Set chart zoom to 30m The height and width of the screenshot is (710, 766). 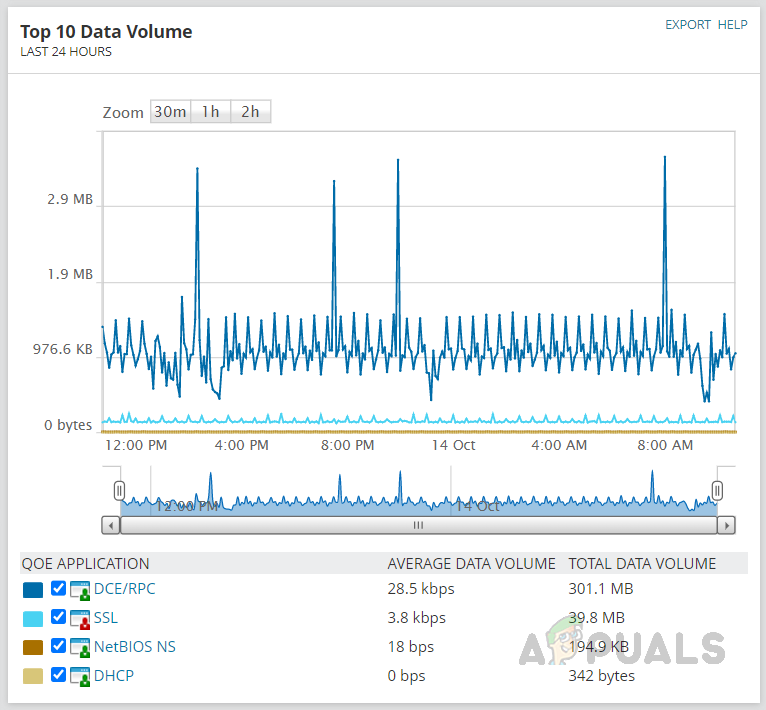click(x=170, y=112)
